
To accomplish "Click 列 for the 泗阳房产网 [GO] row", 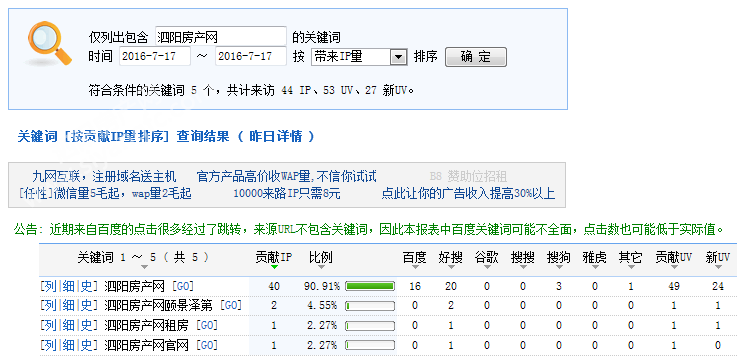I will point(51,286).
